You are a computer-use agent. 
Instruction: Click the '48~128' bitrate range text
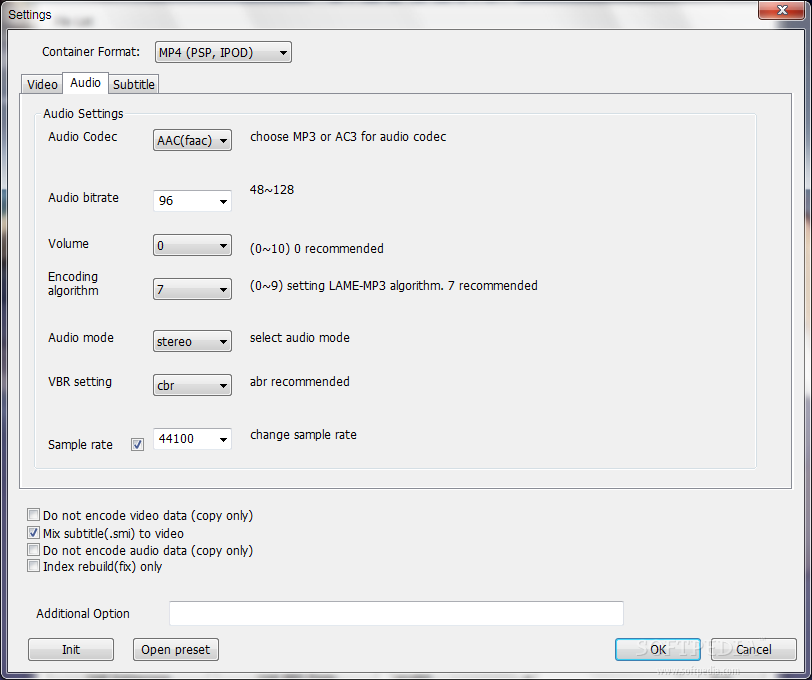(x=272, y=190)
